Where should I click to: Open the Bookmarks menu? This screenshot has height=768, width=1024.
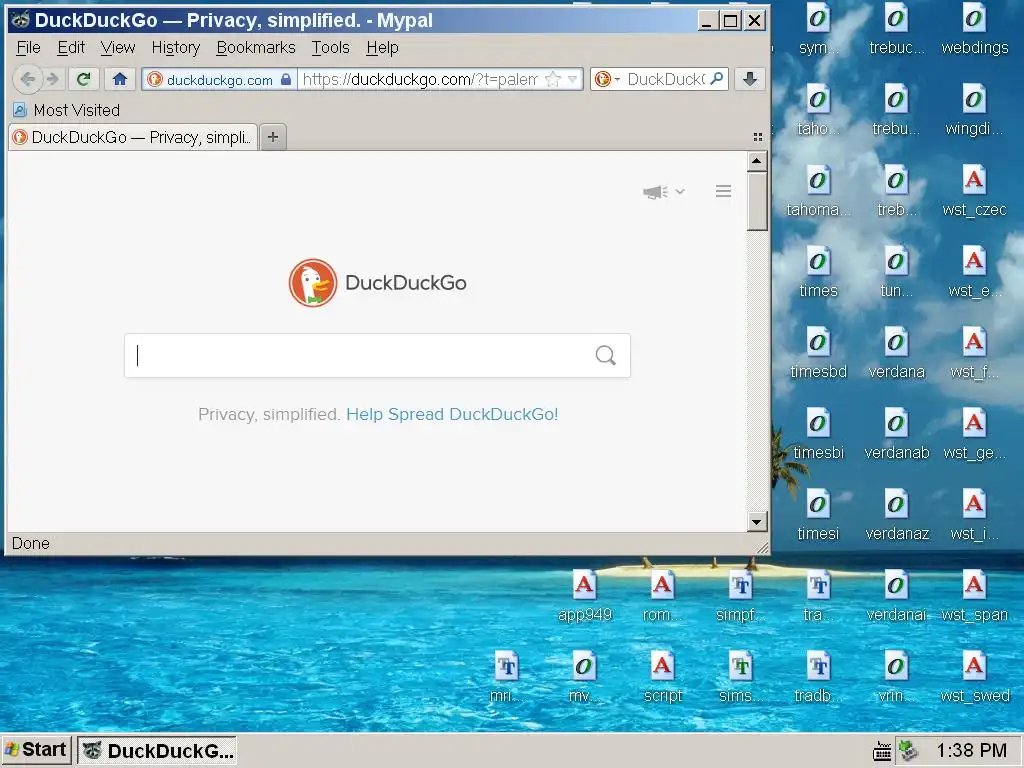255,48
